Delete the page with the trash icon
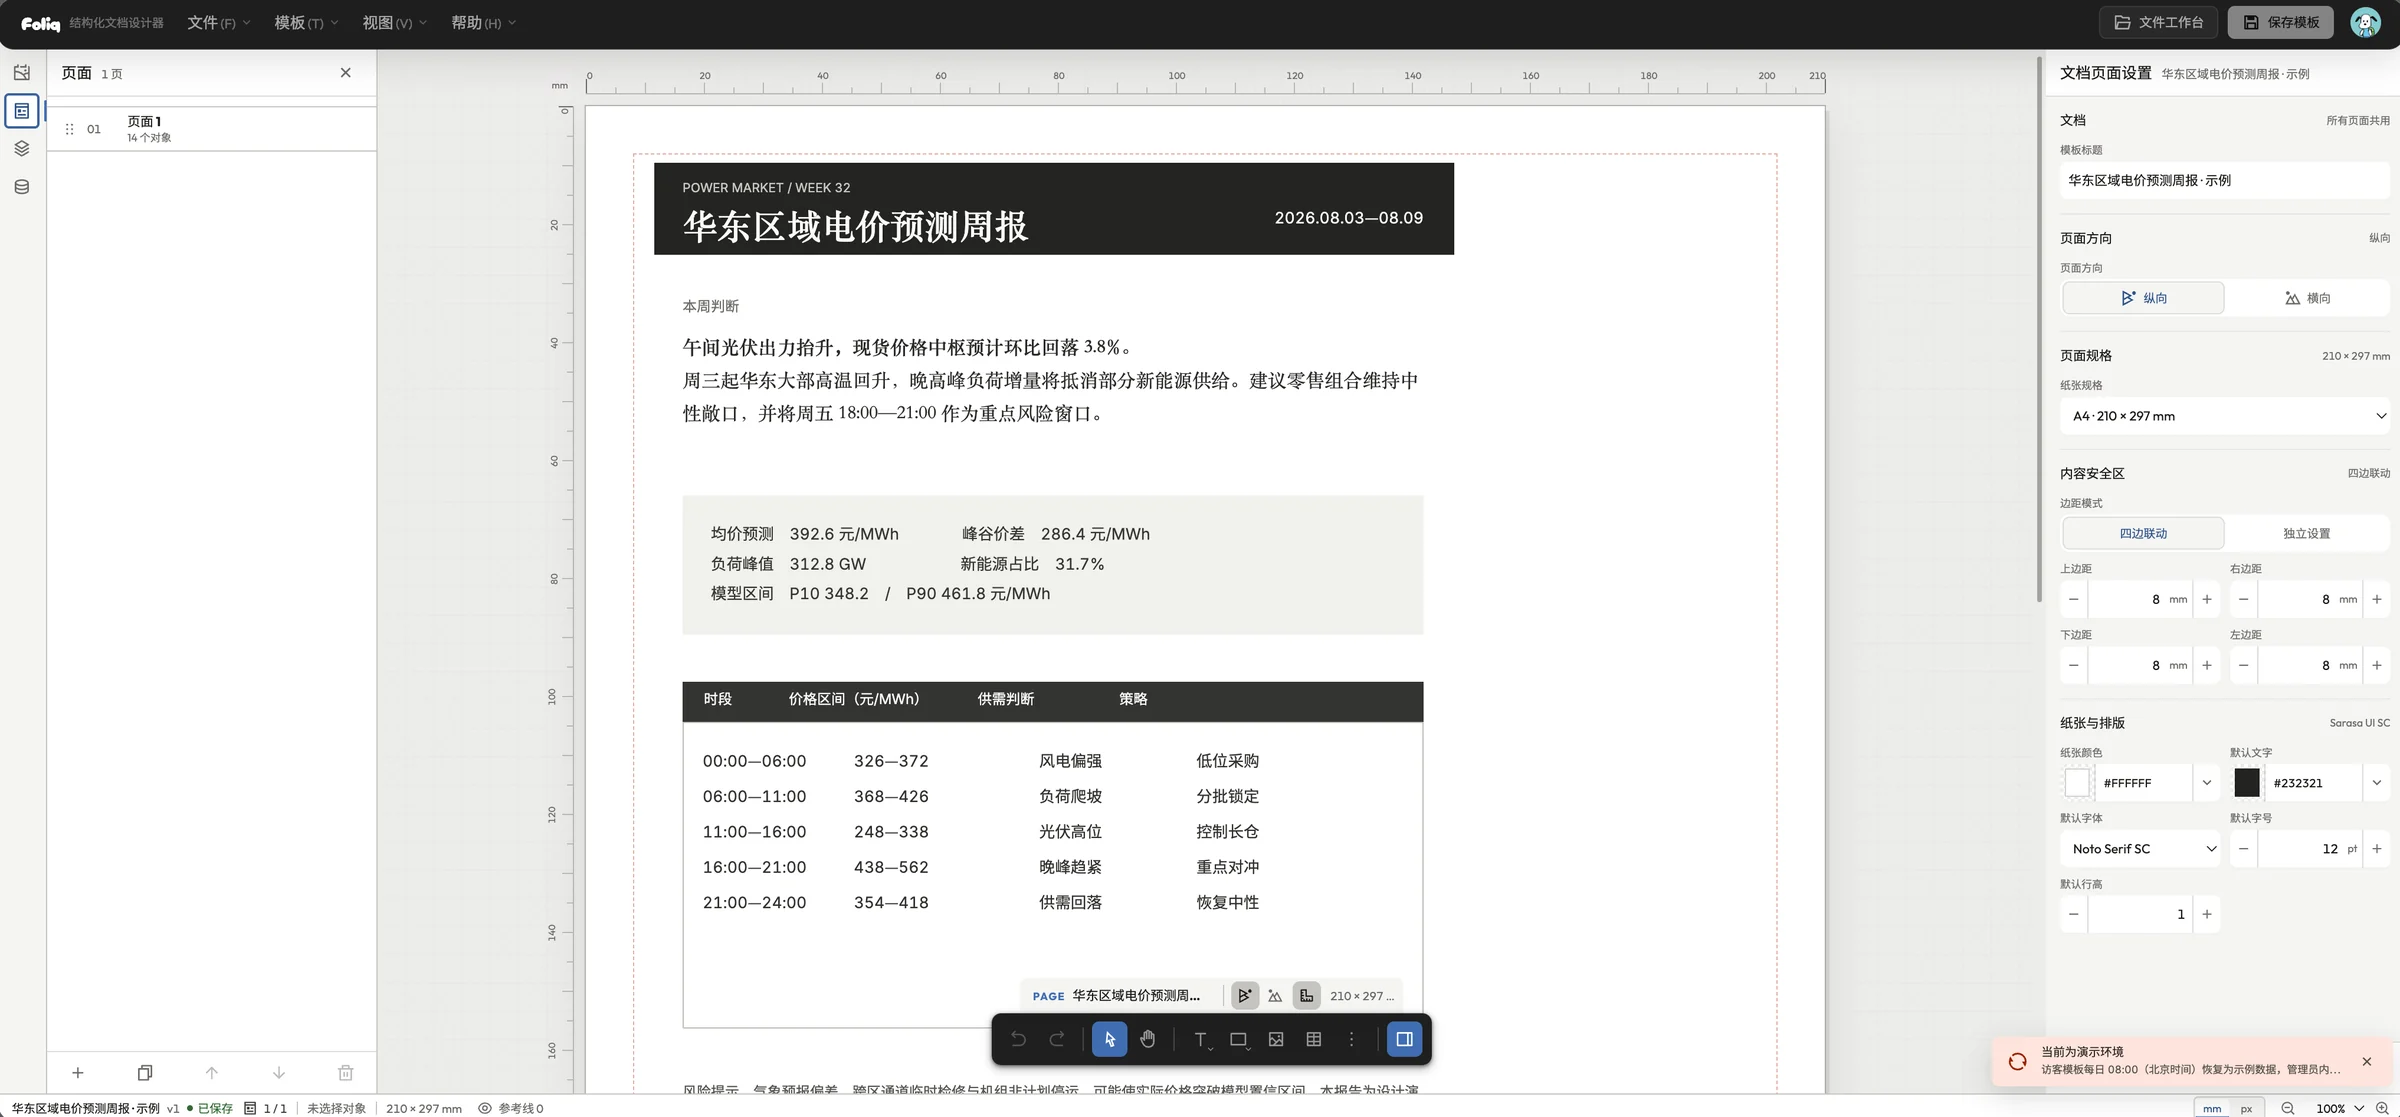The image size is (2400, 1117). (346, 1073)
